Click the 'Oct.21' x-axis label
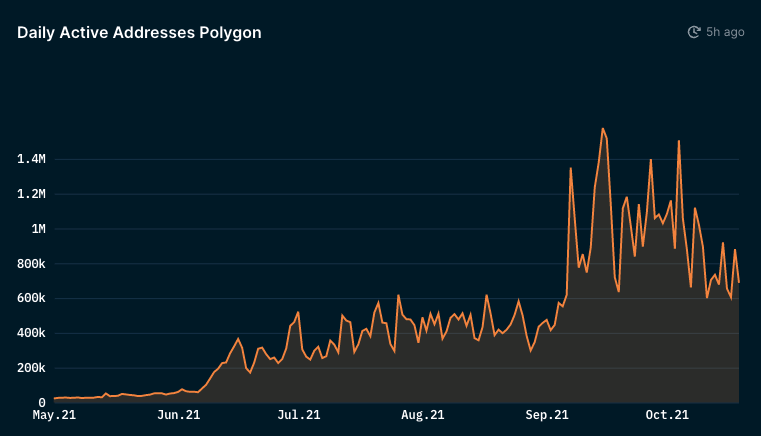This screenshot has width=761, height=436. [x=667, y=415]
